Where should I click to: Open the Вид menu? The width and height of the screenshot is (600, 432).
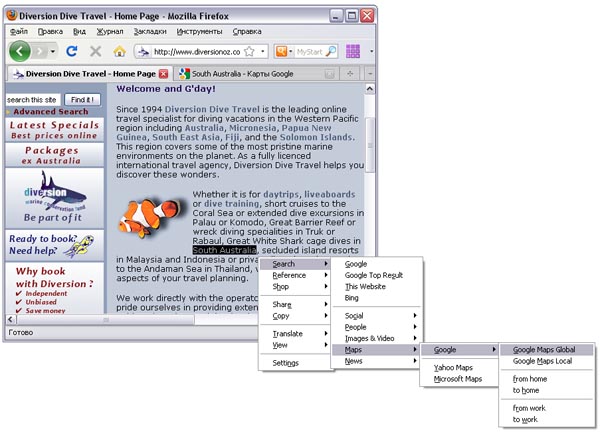pos(79,31)
